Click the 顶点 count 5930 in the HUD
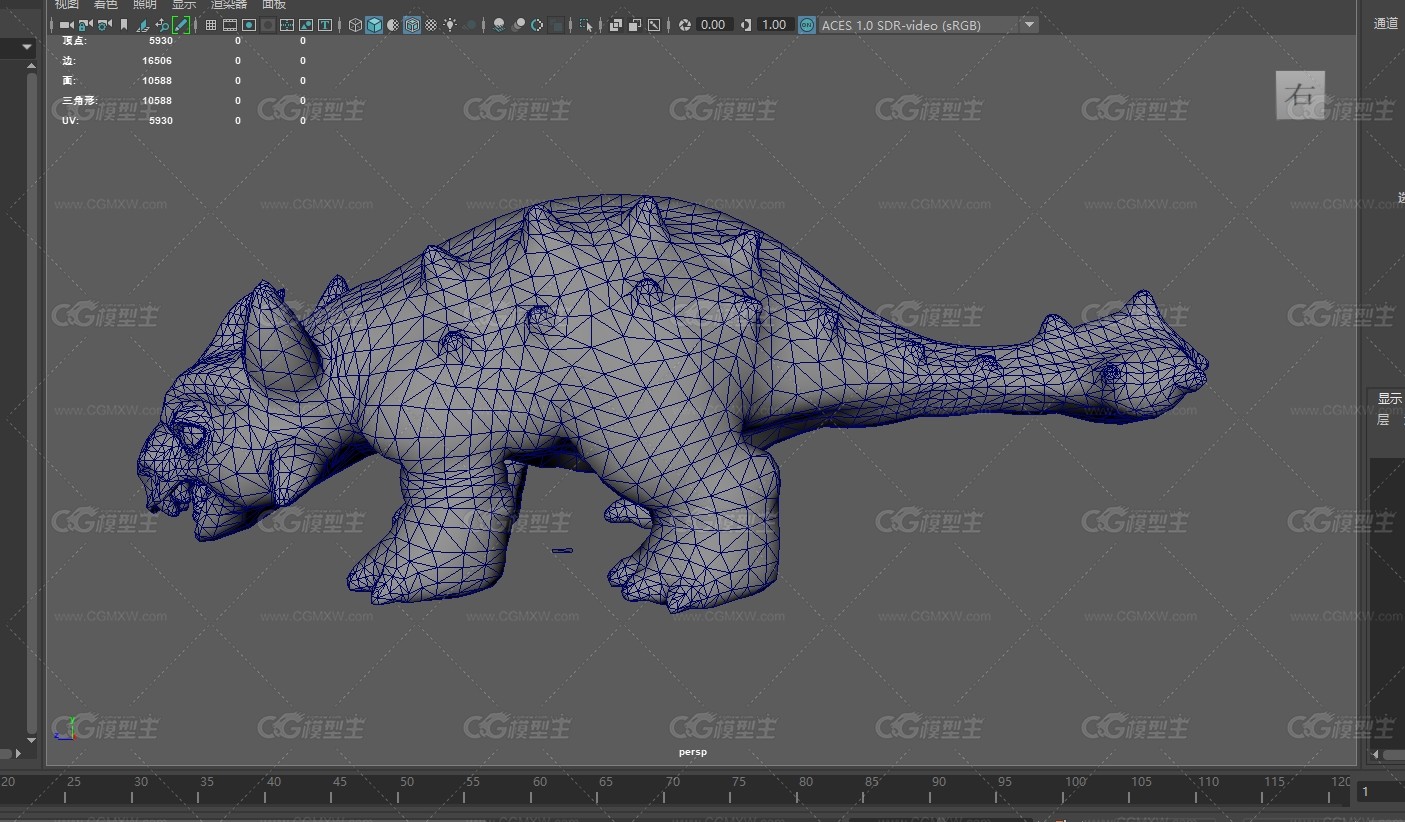 coord(160,41)
